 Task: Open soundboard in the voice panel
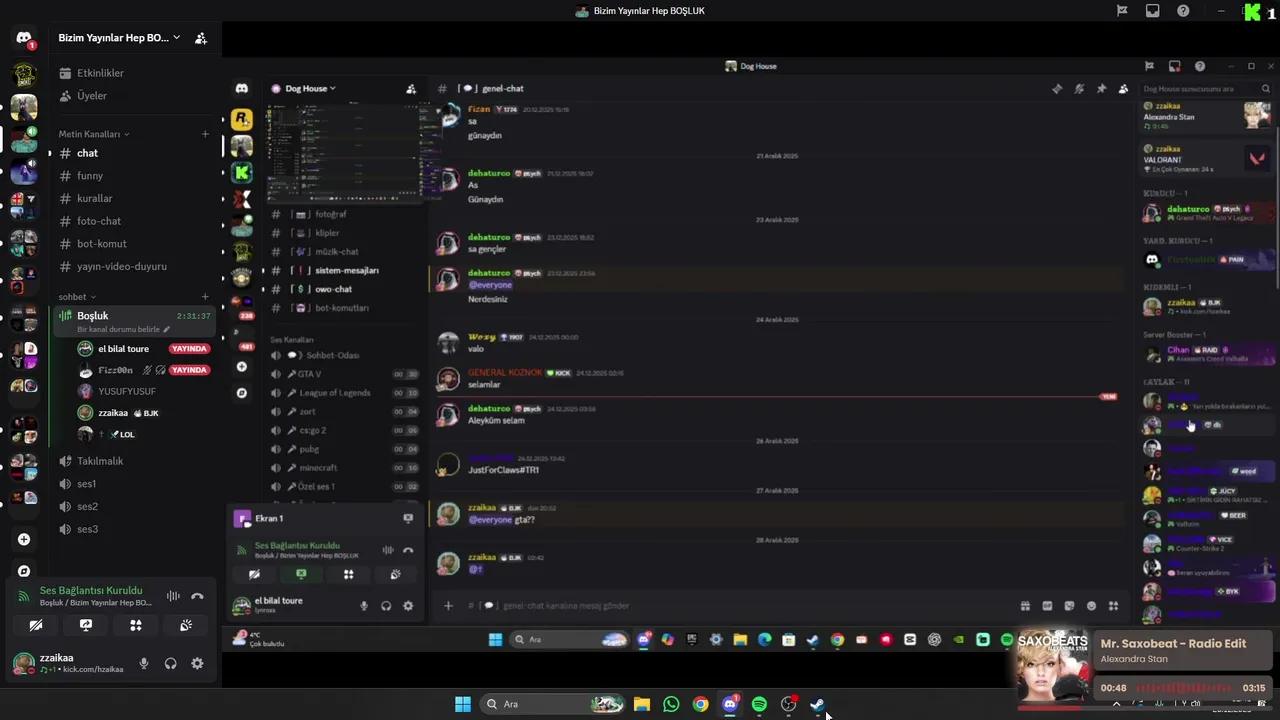pyautogui.click(x=186, y=625)
